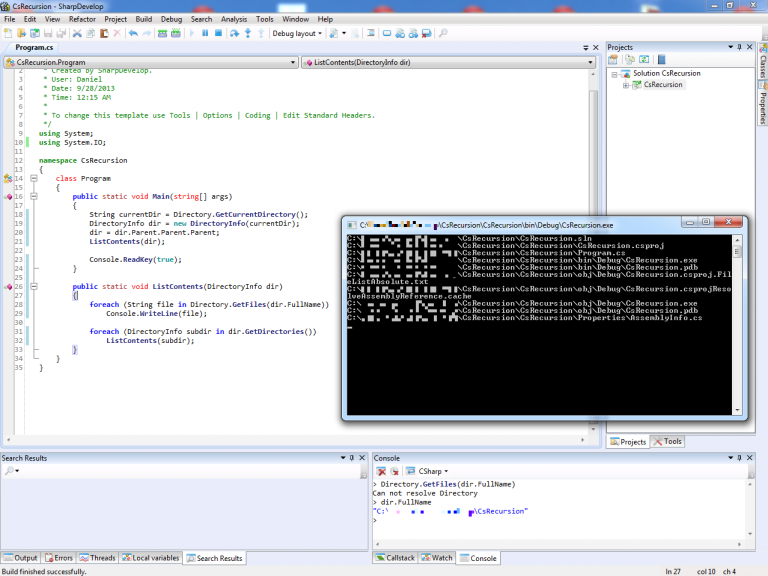Collapse the Main method fold marker
This screenshot has width=768, height=576.
point(33,197)
